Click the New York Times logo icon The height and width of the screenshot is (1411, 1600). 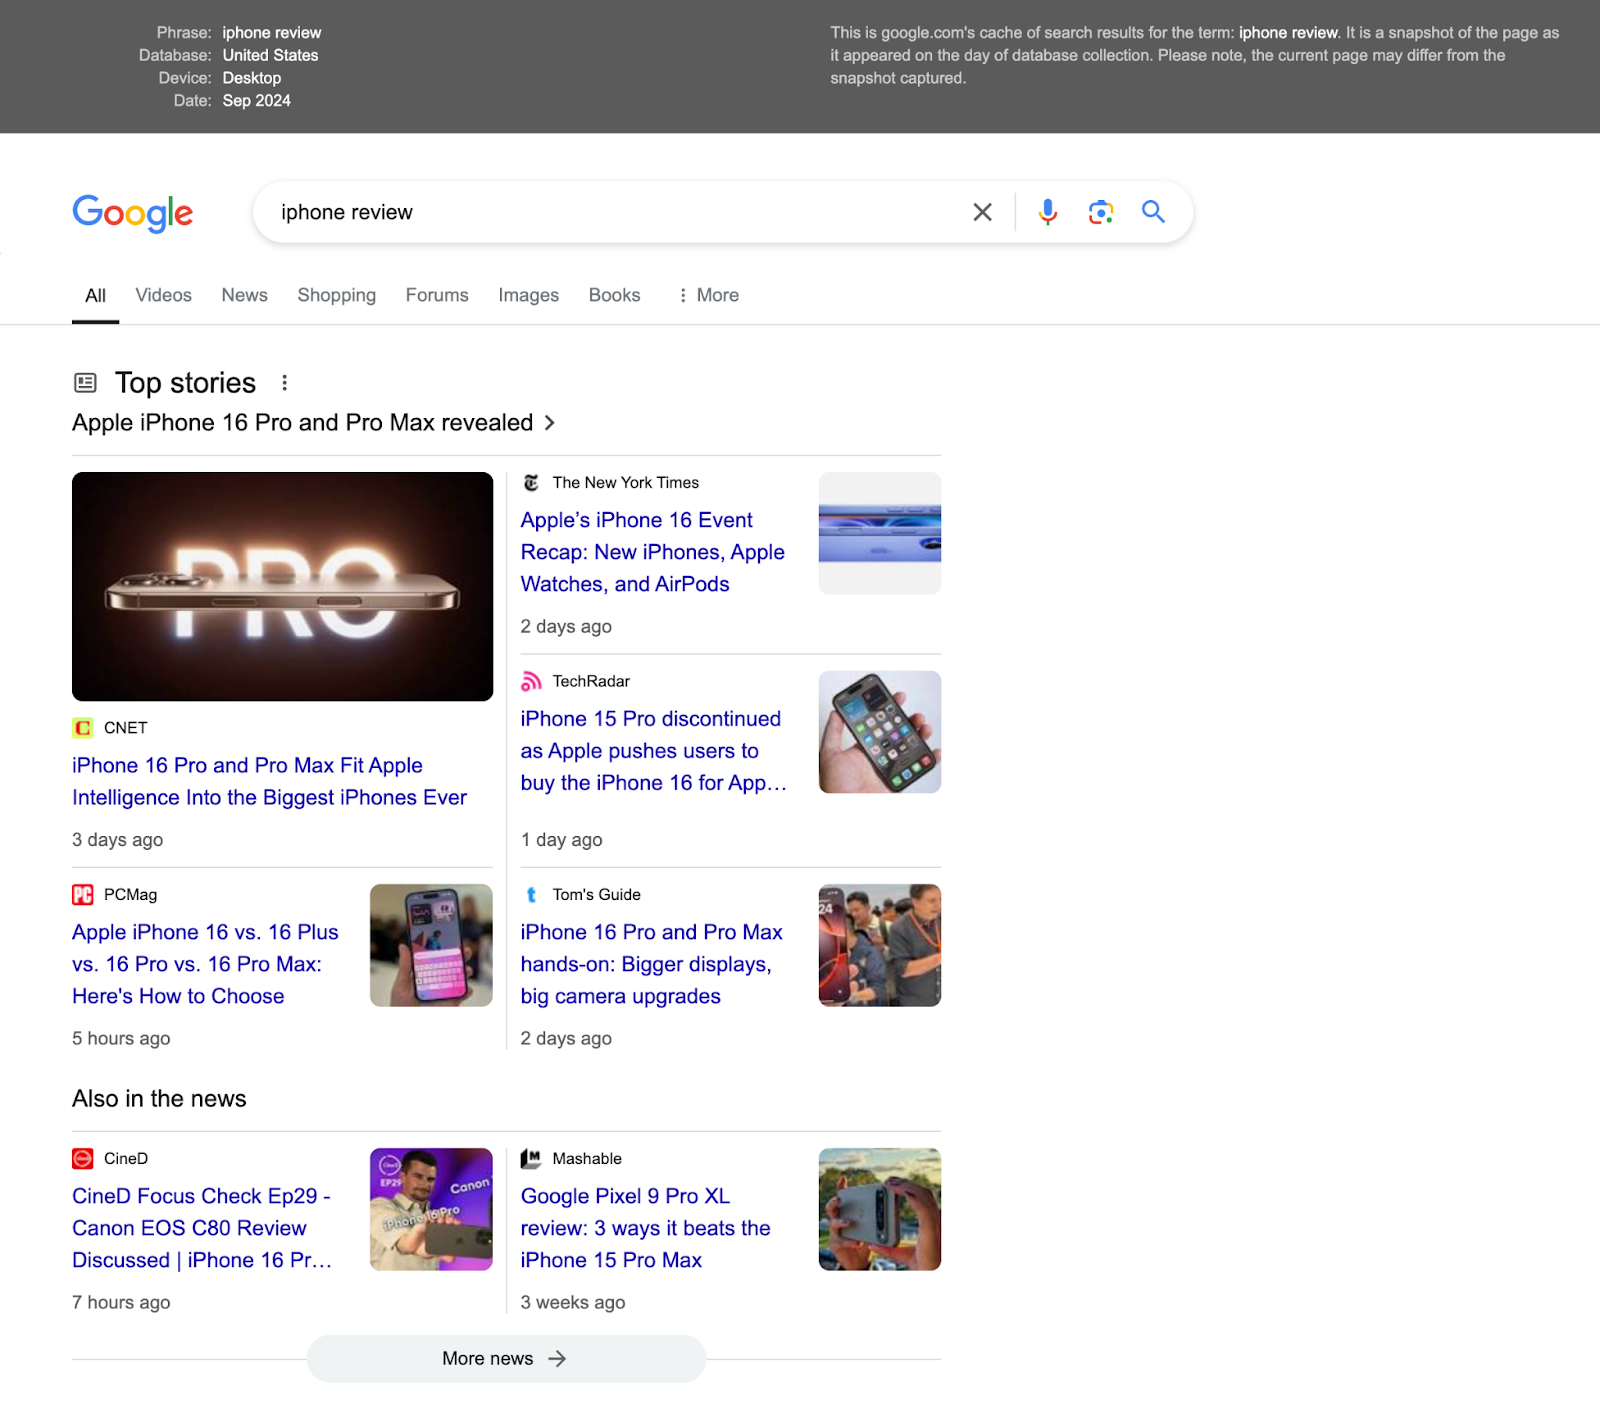531,482
